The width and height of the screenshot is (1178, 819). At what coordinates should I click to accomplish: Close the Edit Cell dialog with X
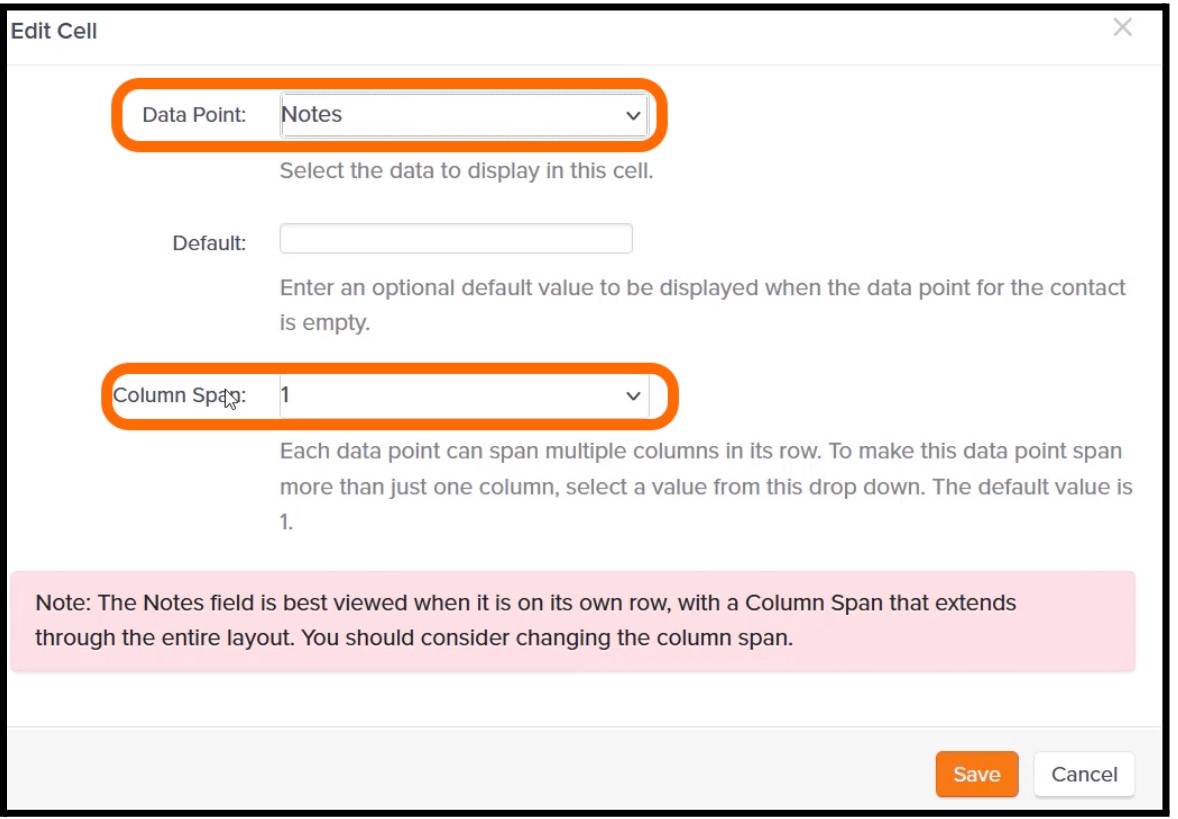(x=1122, y=28)
